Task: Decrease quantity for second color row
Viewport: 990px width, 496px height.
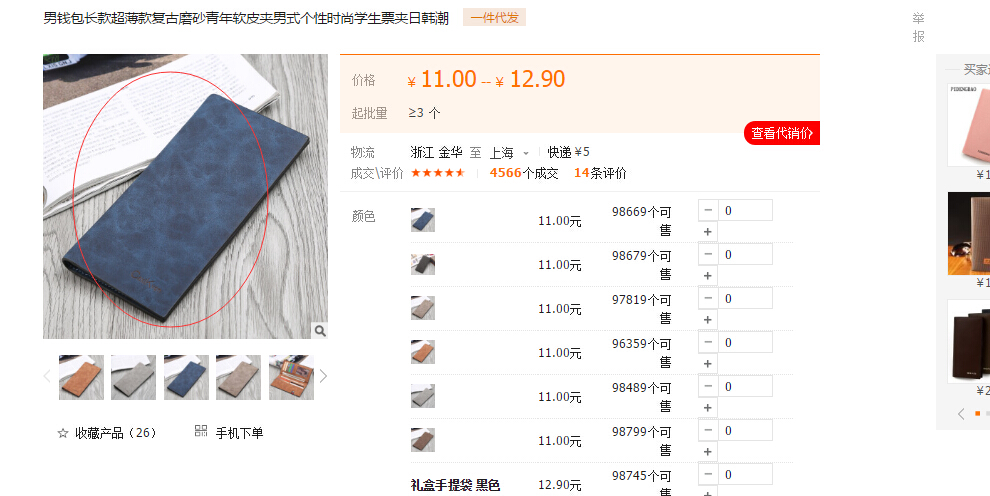Action: (x=708, y=254)
